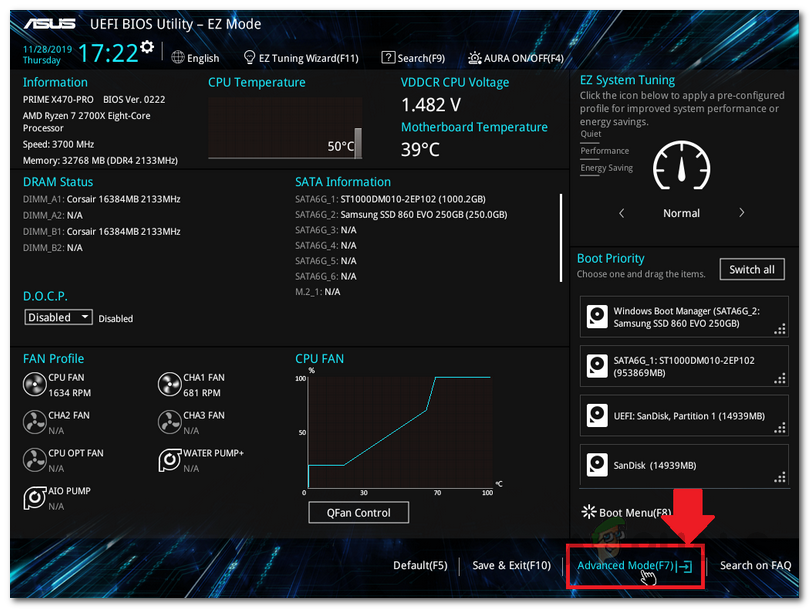The height and width of the screenshot is (609, 810).
Task: Click the CPU FAN curve graph
Action: click(x=400, y=432)
